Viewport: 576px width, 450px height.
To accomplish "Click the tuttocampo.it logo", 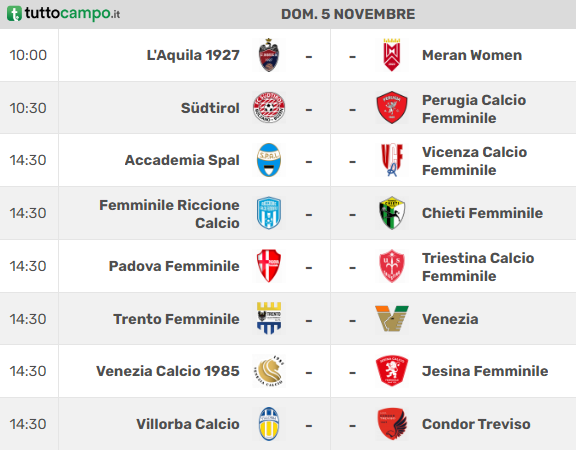I will [x=64, y=14].
